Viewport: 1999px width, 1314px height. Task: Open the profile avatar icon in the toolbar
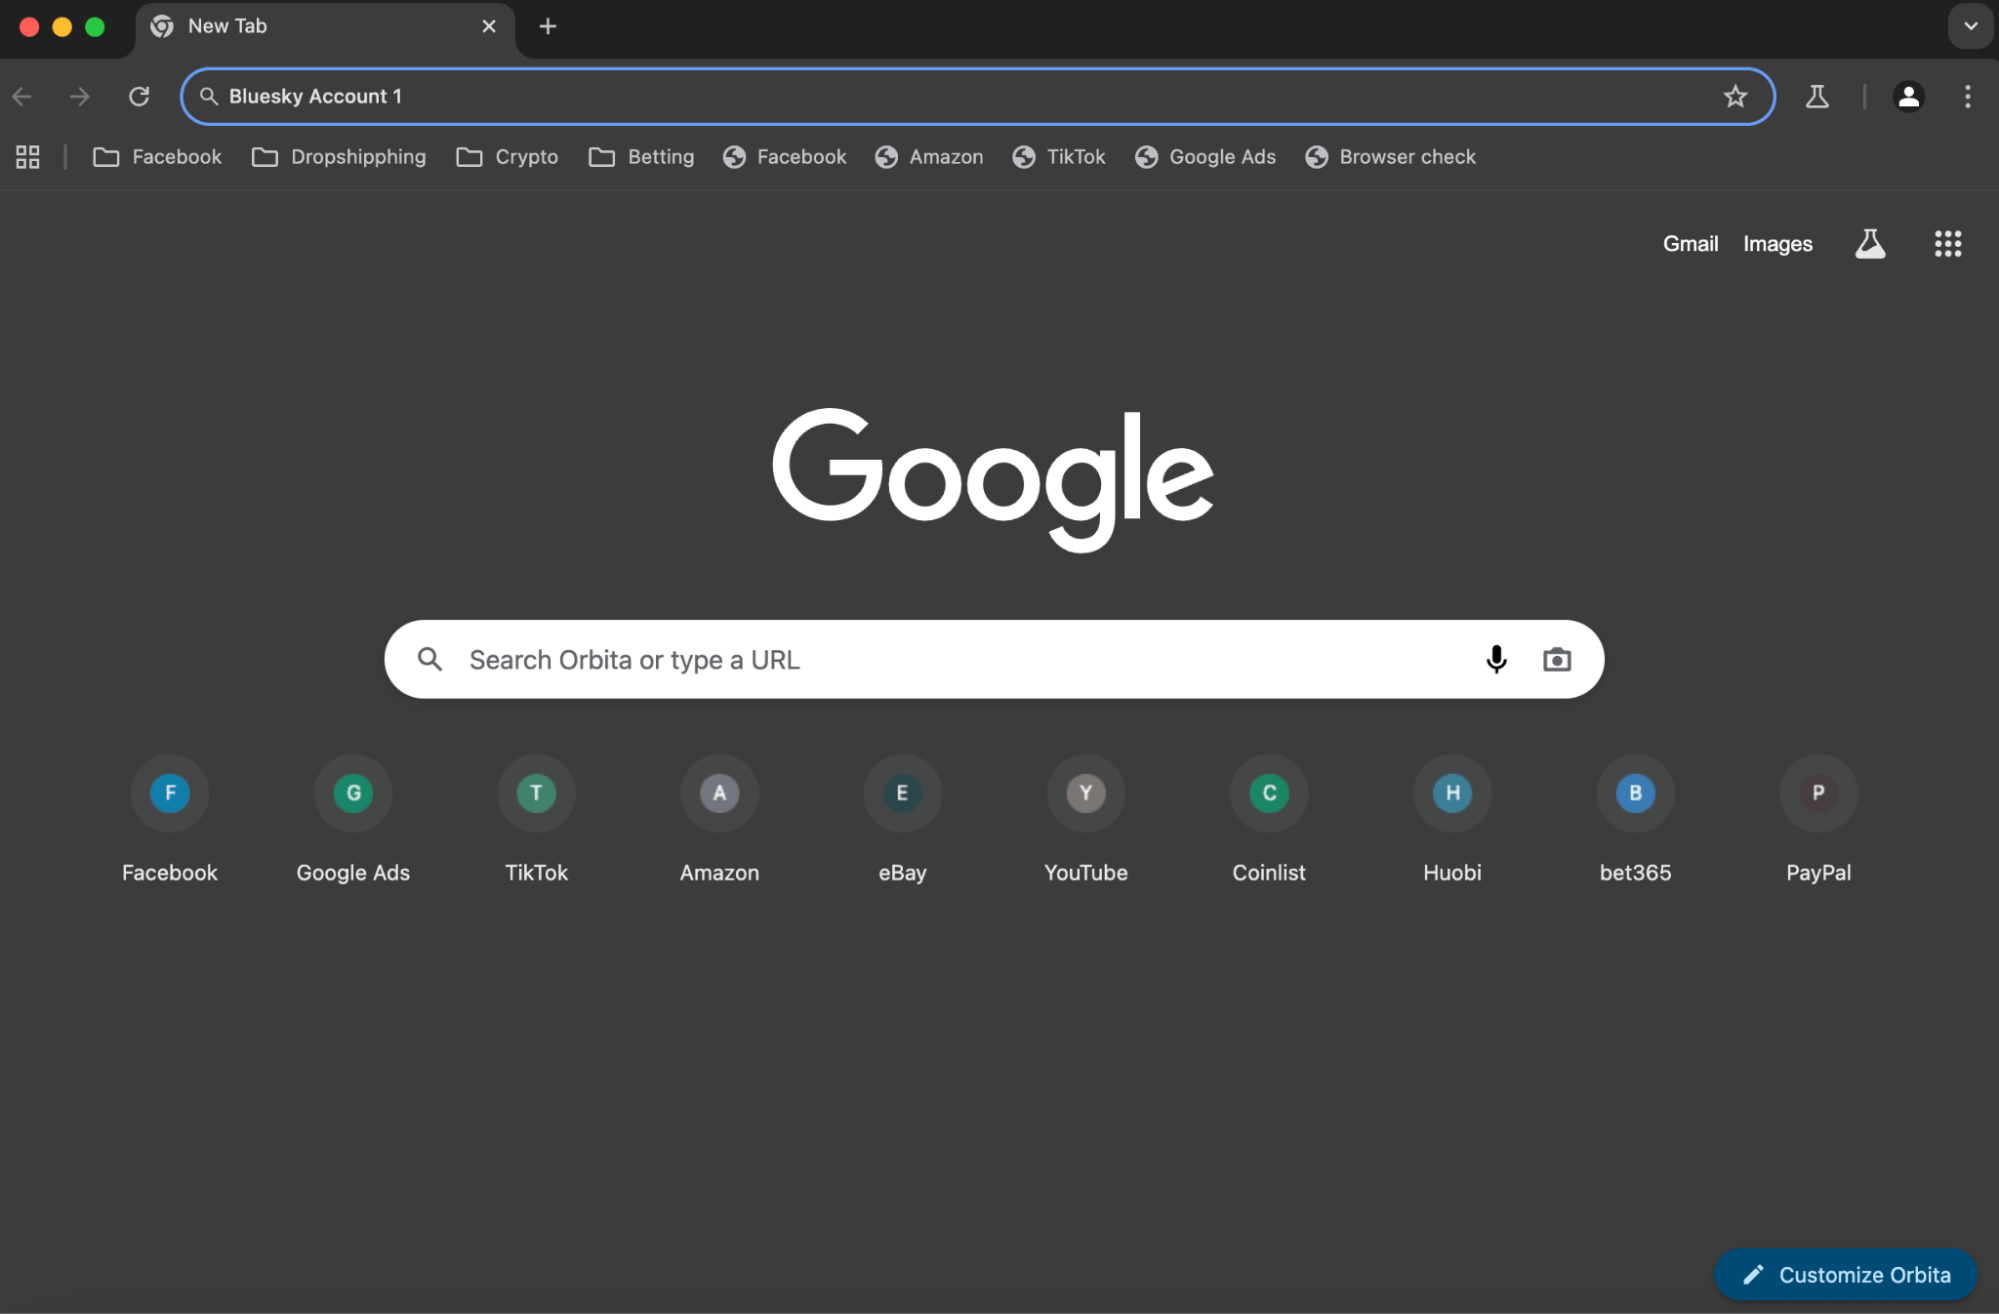pyautogui.click(x=1908, y=96)
